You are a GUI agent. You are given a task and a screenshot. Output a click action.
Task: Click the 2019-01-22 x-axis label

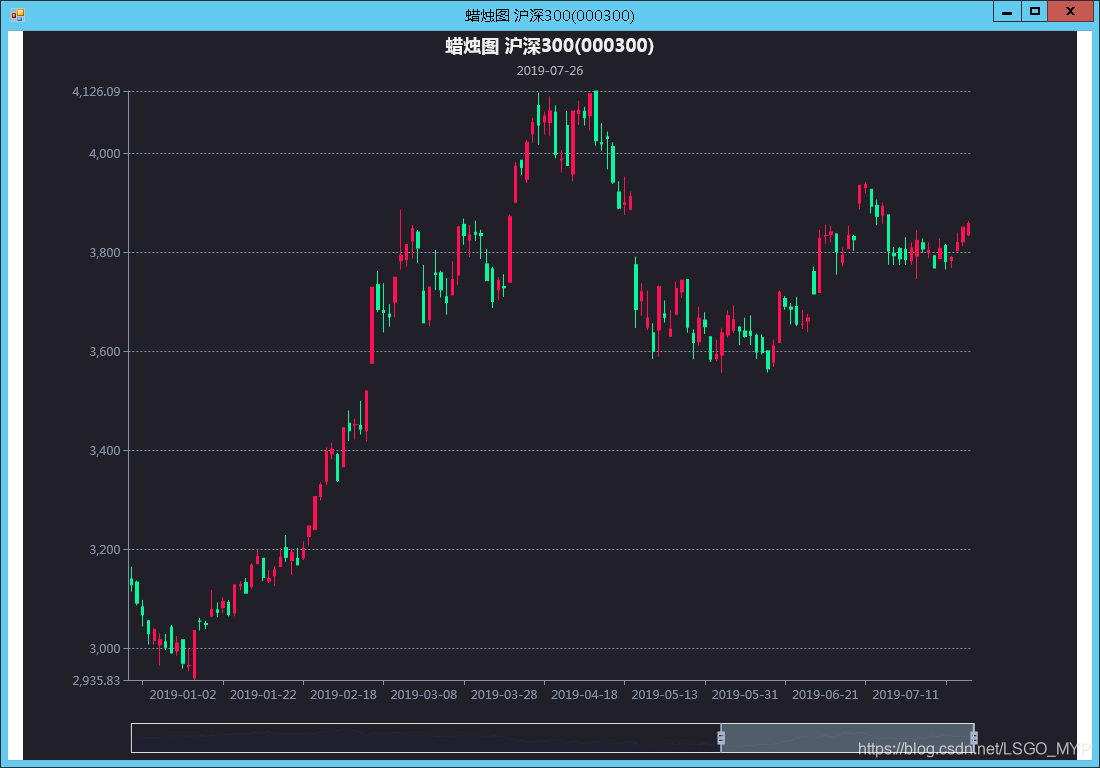point(263,695)
